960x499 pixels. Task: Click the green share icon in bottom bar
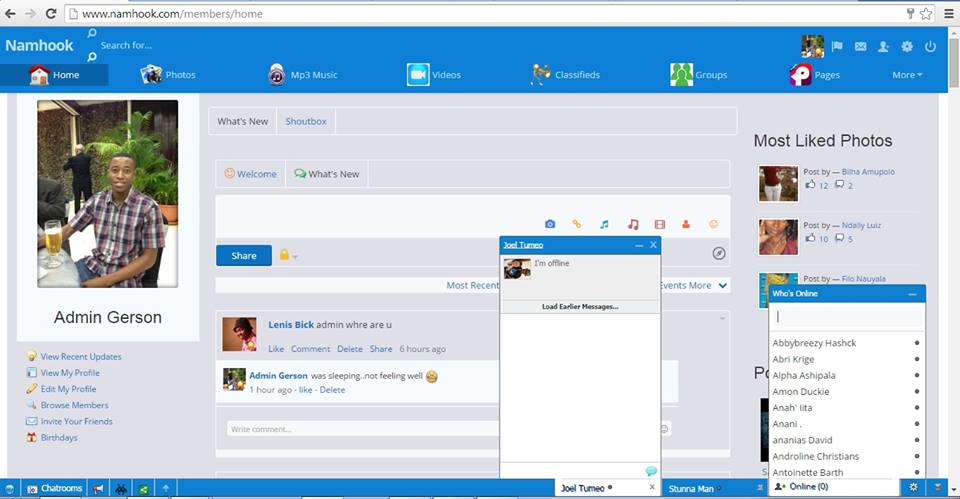[x=143, y=489]
